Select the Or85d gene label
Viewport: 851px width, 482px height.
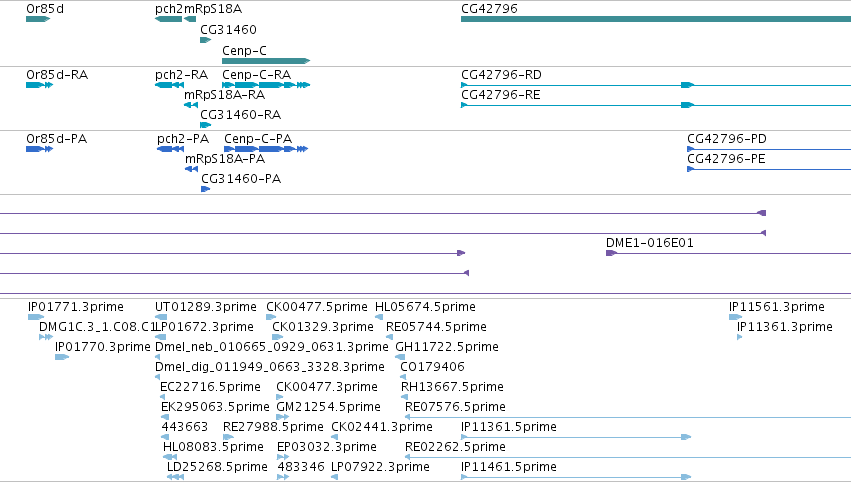pos(45,9)
